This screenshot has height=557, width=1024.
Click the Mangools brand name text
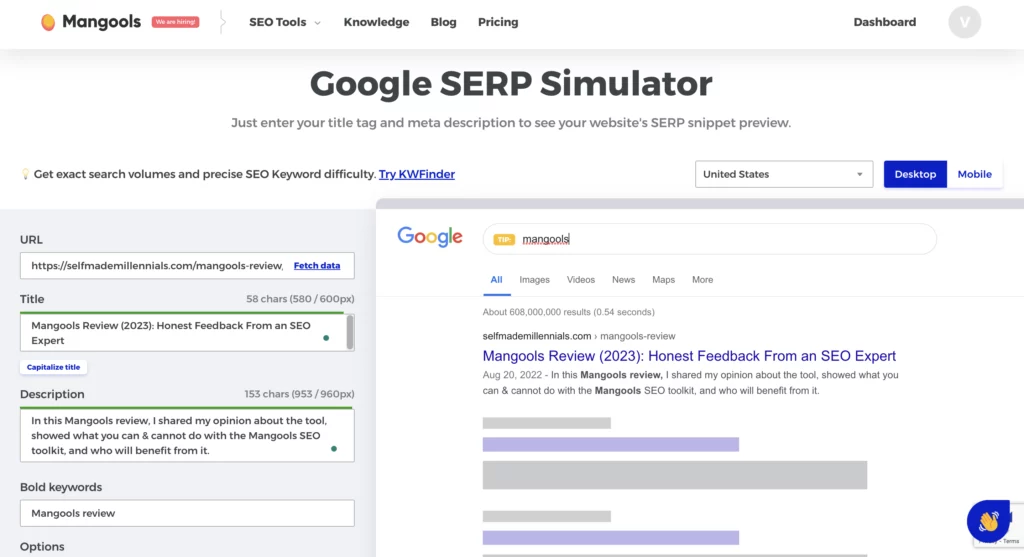[x=101, y=22]
